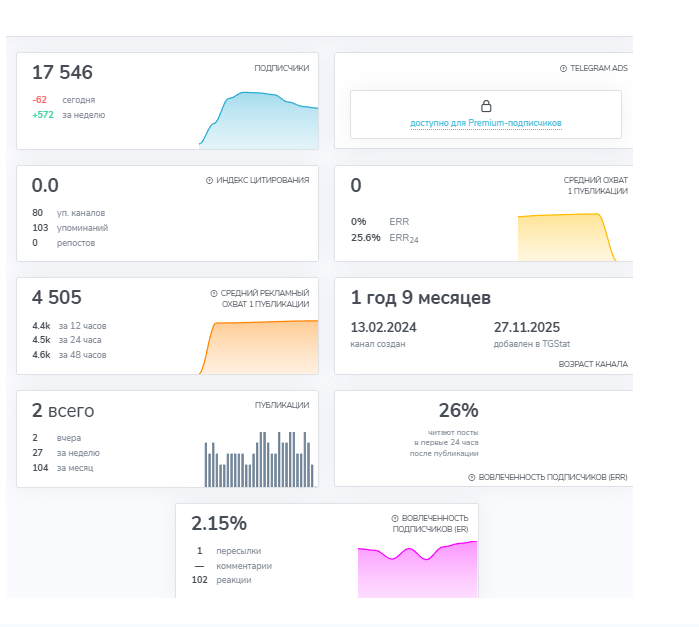Click the 17 546 subscribers count
The height and width of the screenshot is (627, 699).
pyautogui.click(x=62, y=73)
